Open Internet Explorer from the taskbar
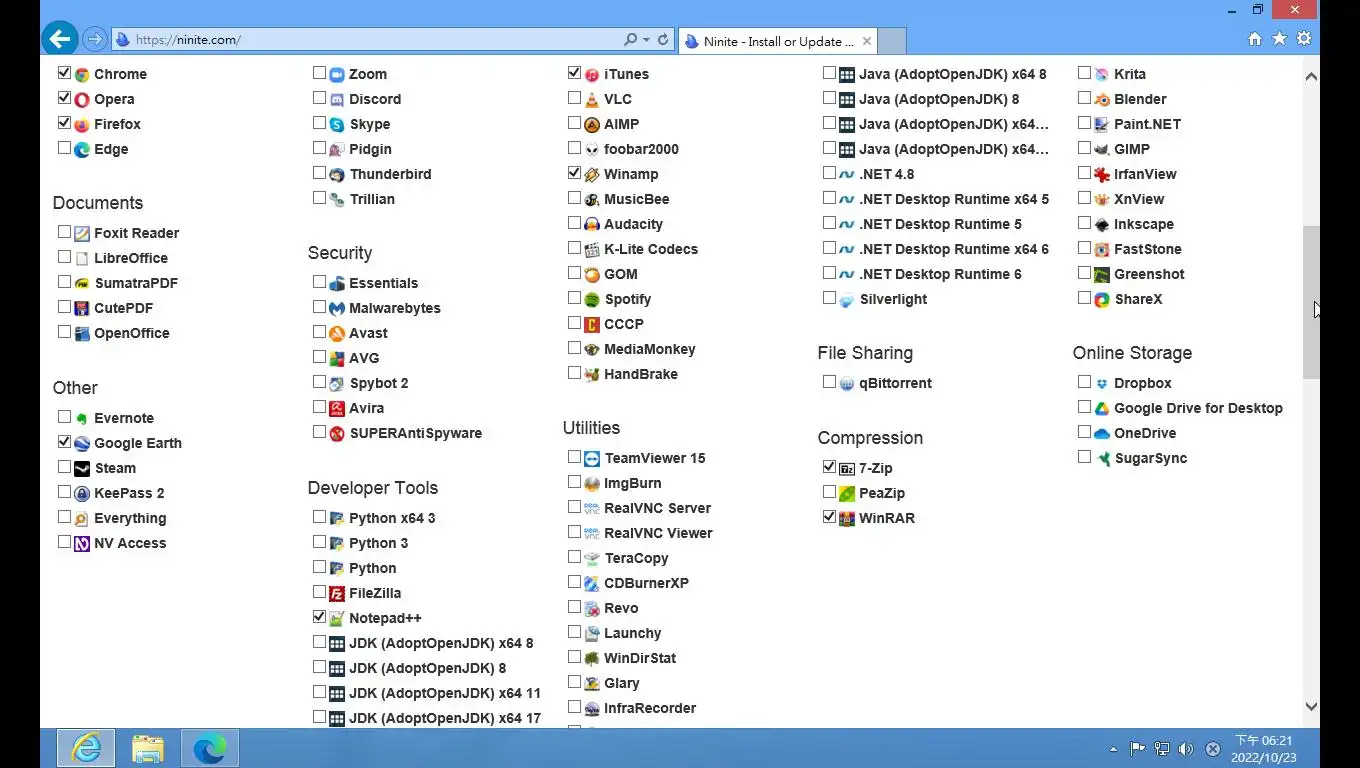 click(x=86, y=748)
